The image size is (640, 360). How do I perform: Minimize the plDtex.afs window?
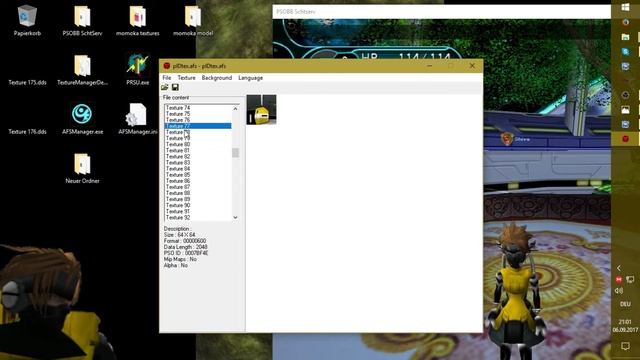(x=429, y=66)
